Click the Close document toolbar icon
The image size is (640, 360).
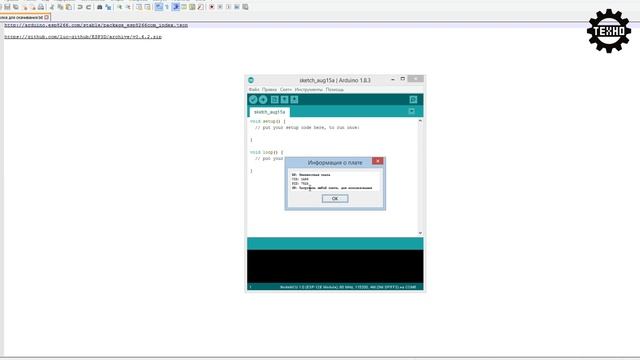pos(25,7)
